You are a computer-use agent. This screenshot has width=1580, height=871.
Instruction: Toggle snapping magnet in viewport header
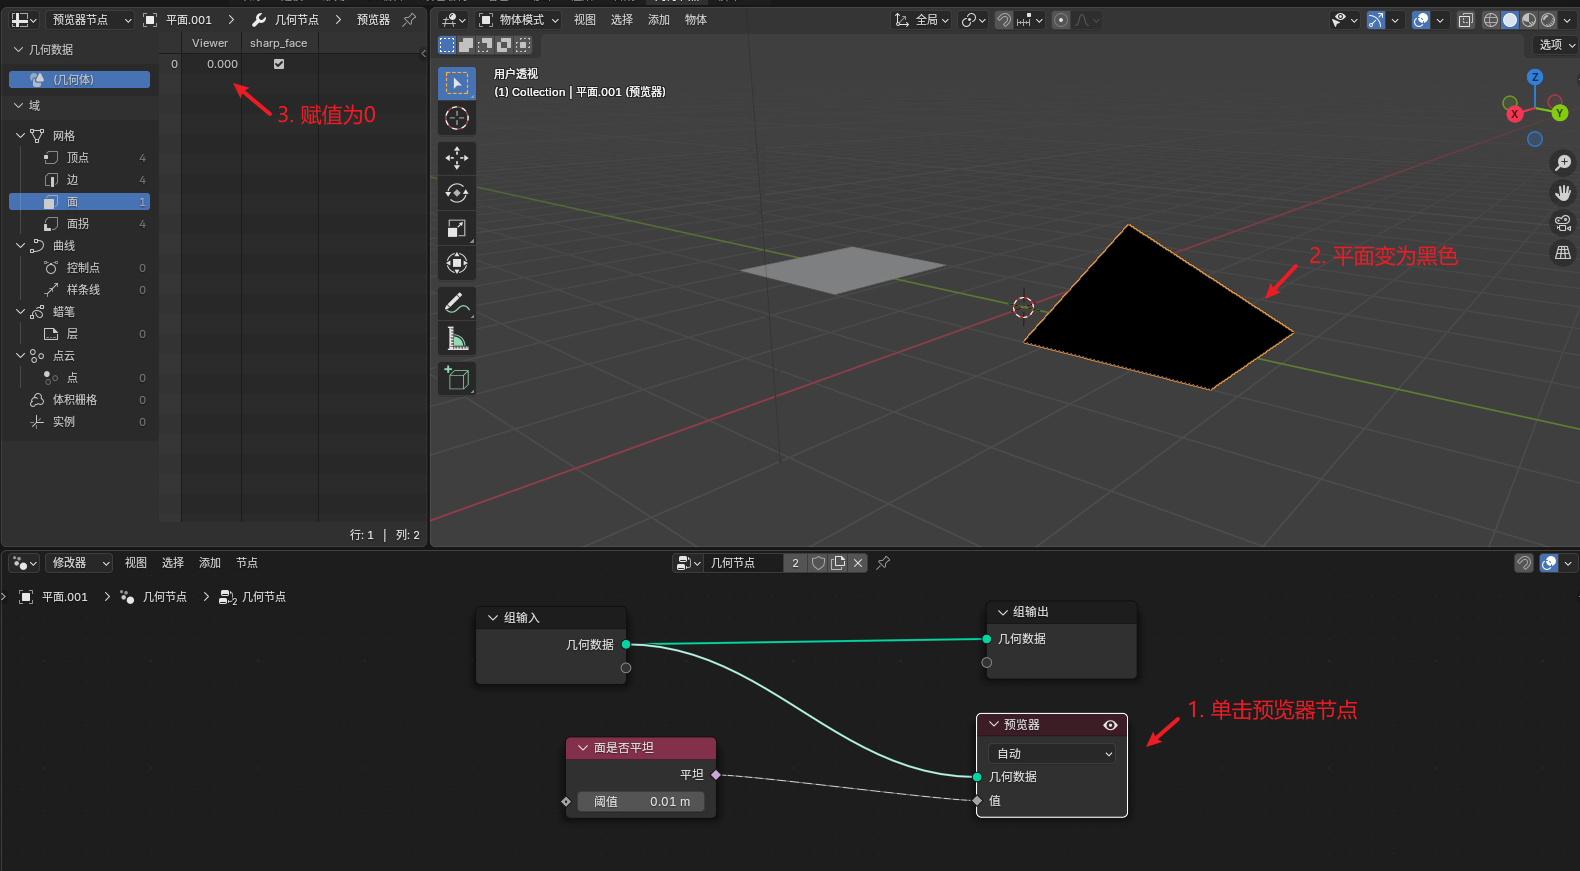pyautogui.click(x=1004, y=20)
